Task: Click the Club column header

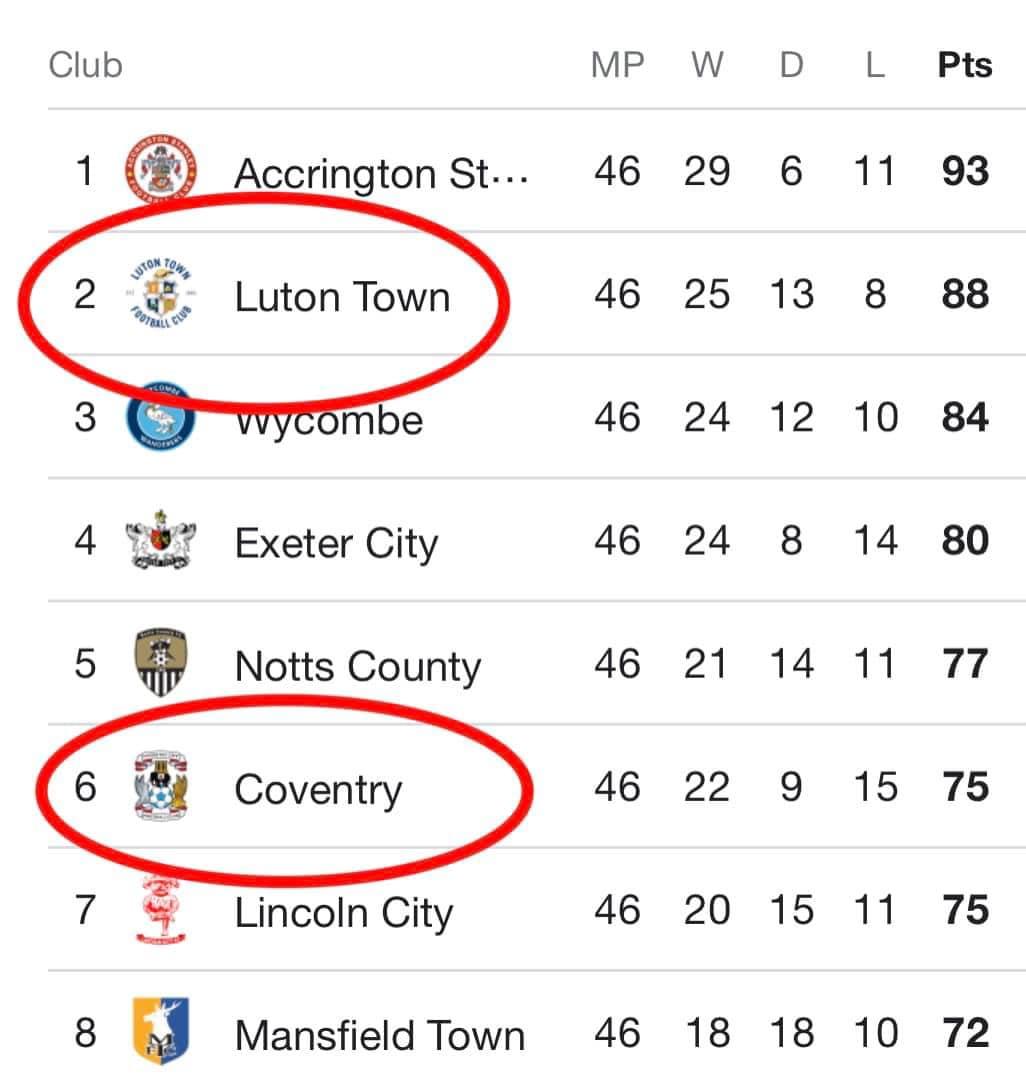Action: [x=86, y=66]
